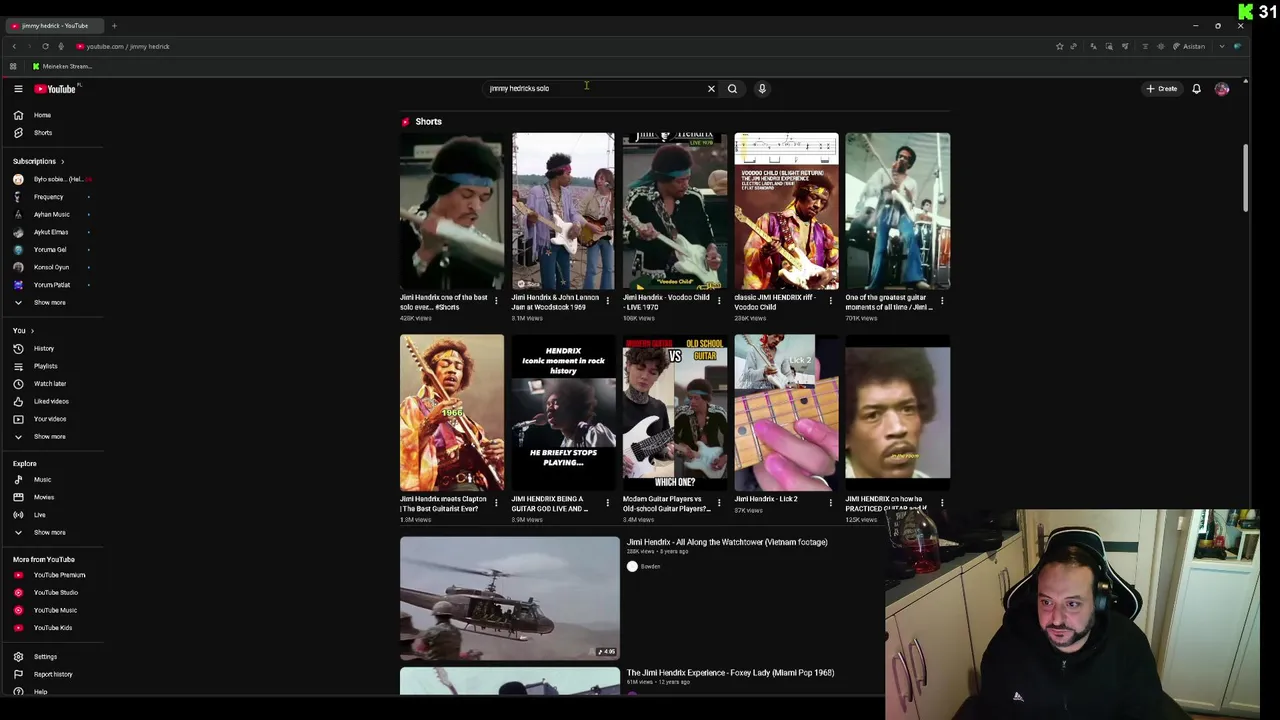Open the Asistan browser assistant

pos(1188,46)
